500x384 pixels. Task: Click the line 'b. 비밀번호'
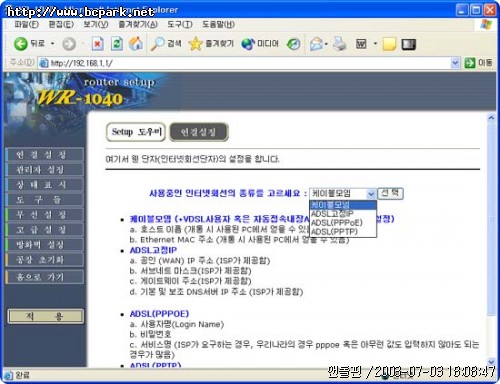click(150, 334)
